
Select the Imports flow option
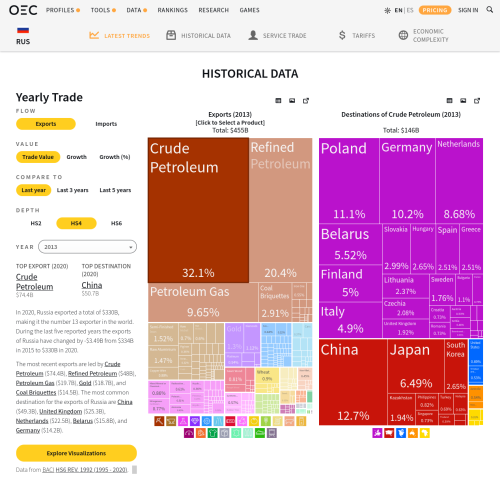[x=106, y=124]
